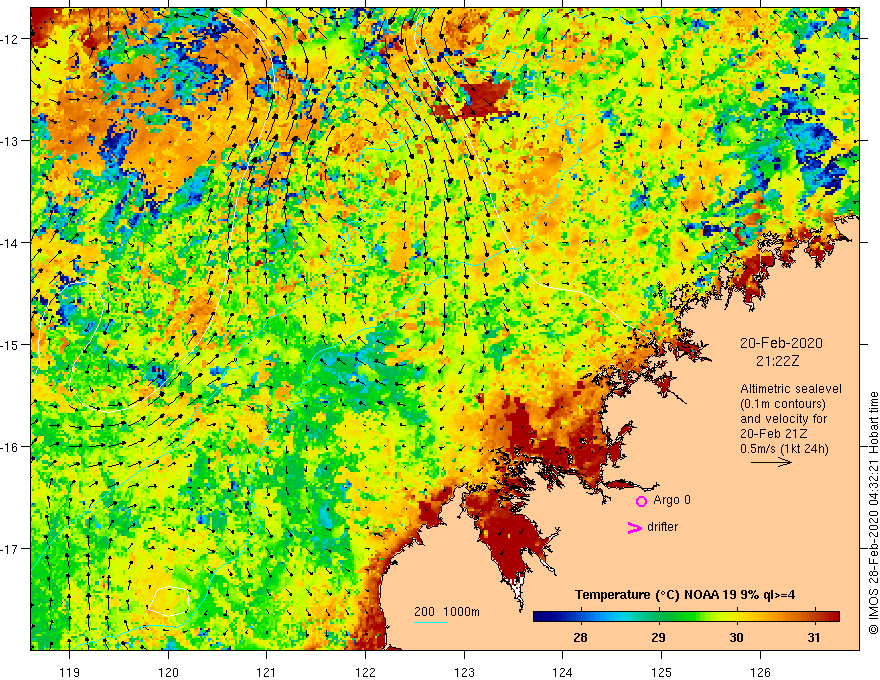This screenshot has width=880, height=680.
Task: Click the cyan 200 1000m contour line sample
Action: (430, 623)
